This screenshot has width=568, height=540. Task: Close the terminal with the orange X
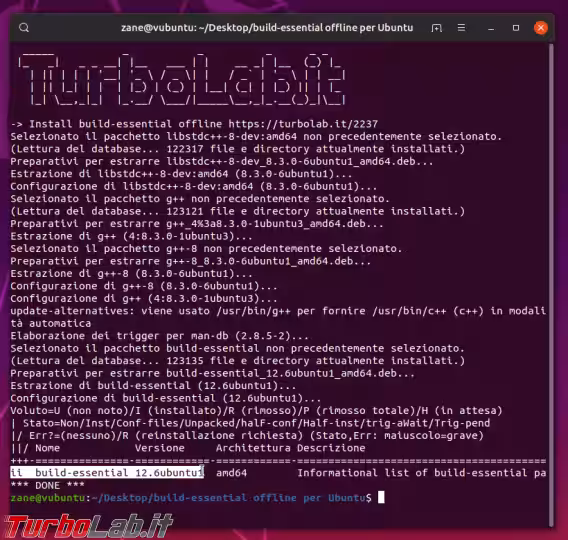pyautogui.click(x=540, y=28)
